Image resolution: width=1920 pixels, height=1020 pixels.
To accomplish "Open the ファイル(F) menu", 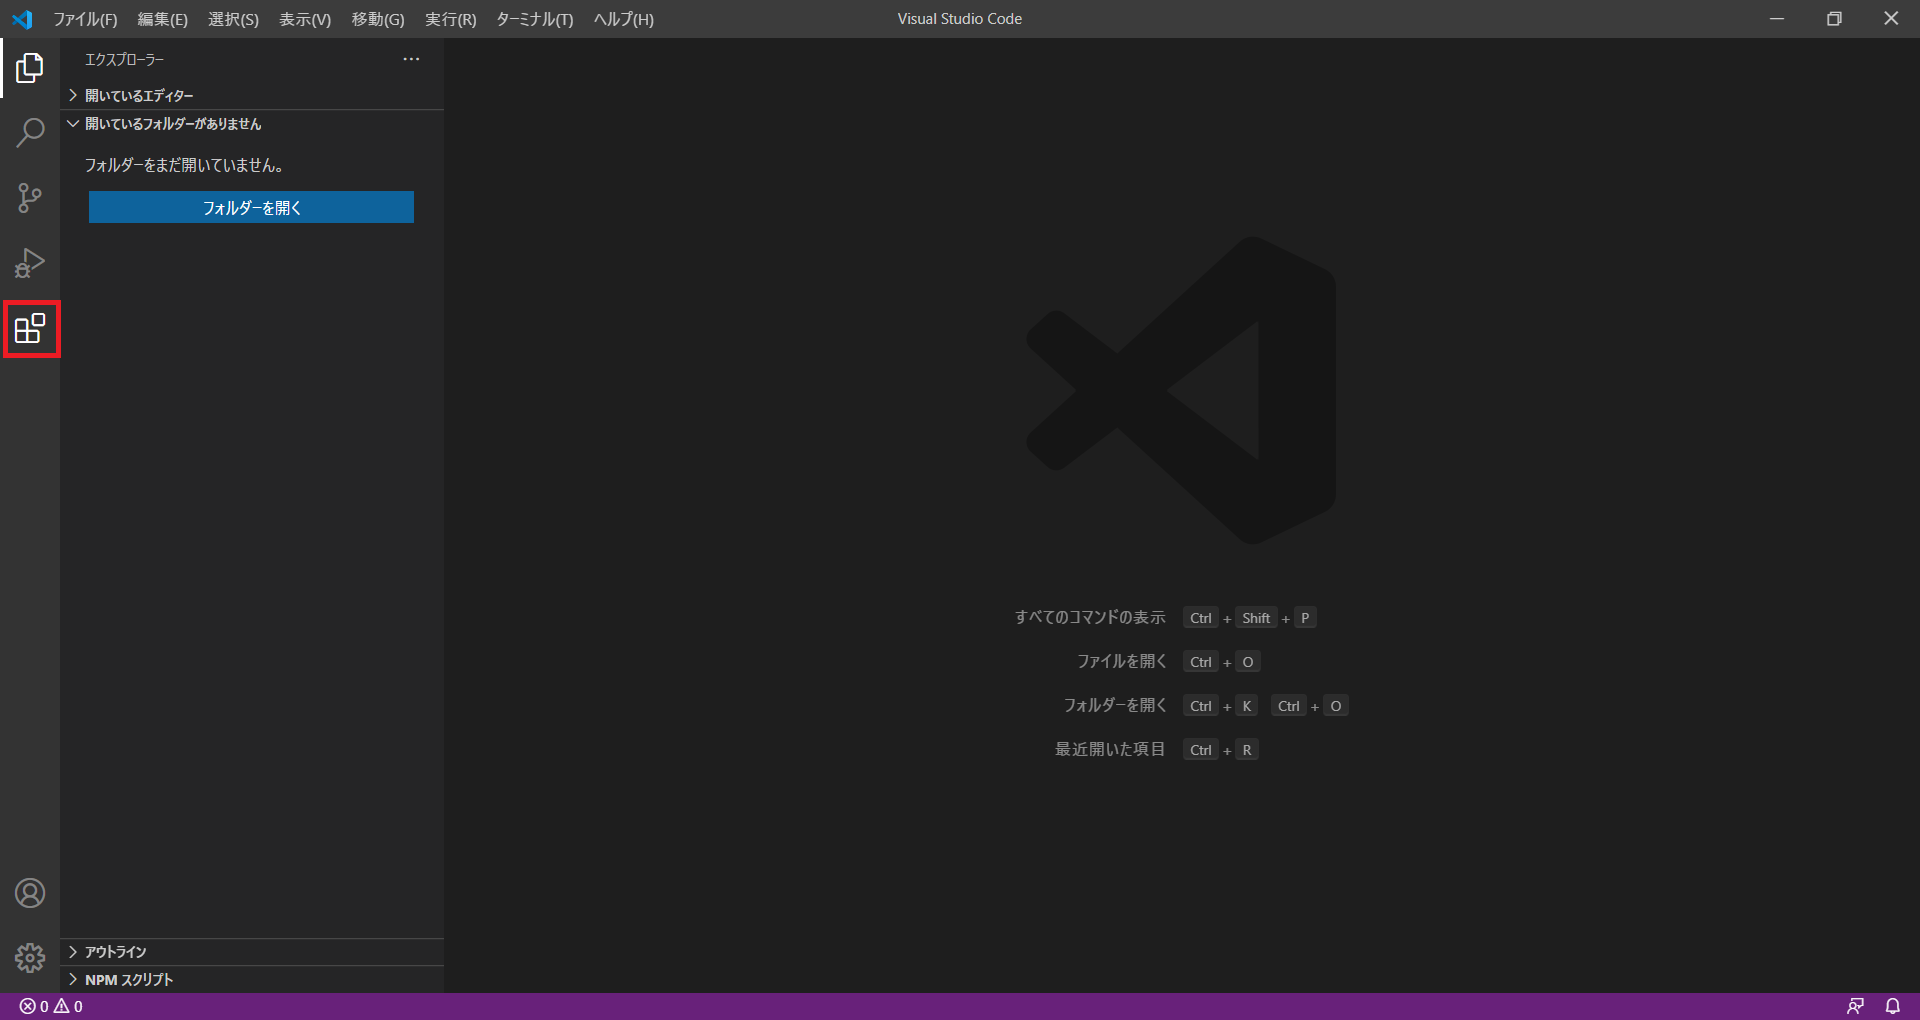I will (x=85, y=19).
